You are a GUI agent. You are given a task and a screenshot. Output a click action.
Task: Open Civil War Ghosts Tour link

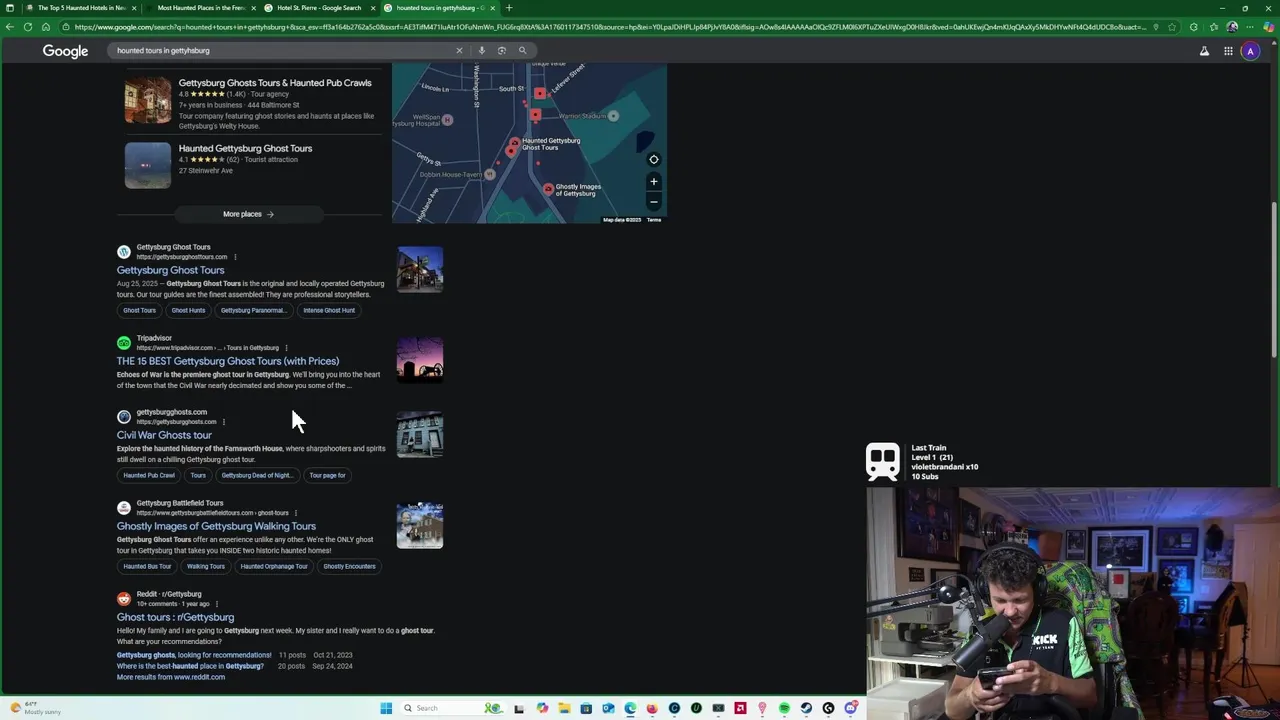point(164,435)
